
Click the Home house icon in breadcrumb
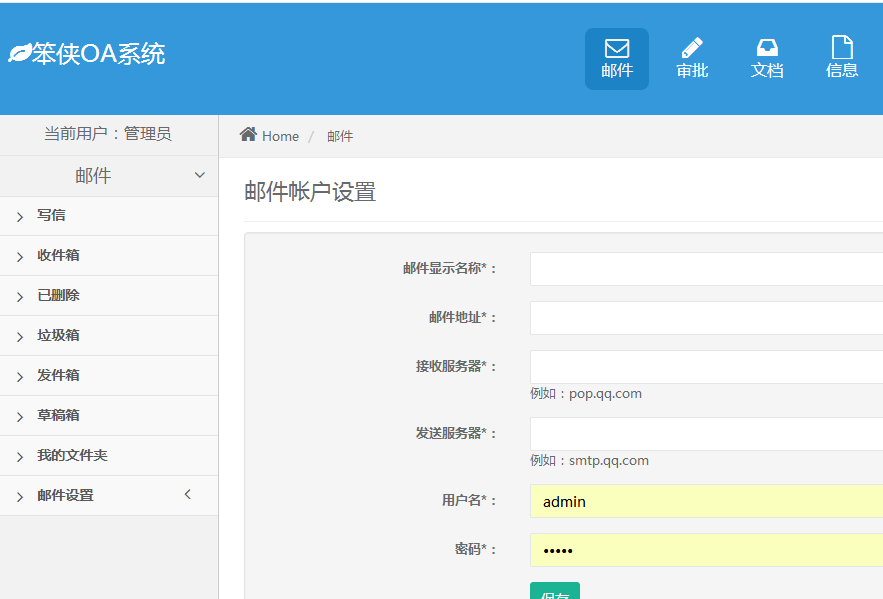point(248,135)
